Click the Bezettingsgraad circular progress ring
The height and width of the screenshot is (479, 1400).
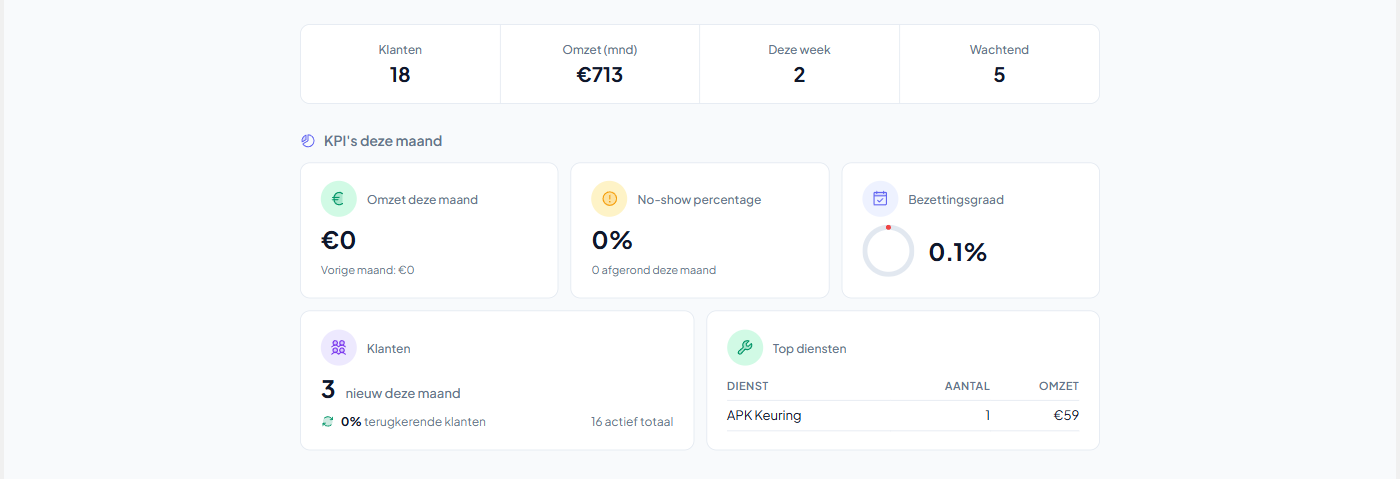[x=888, y=251]
